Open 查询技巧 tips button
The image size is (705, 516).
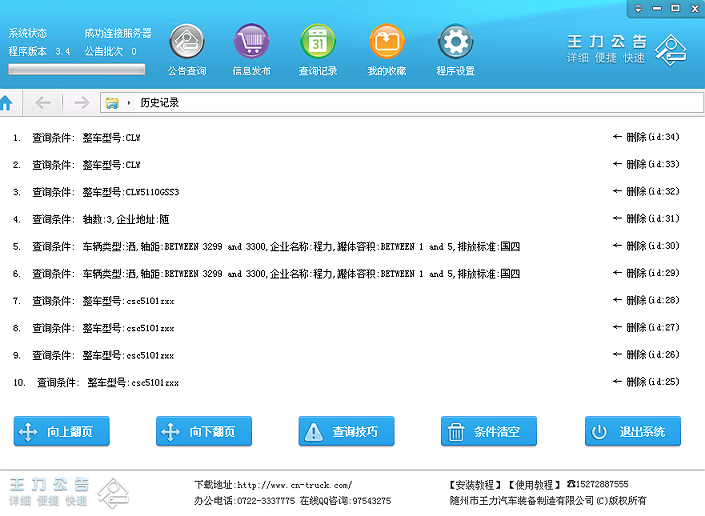[346, 431]
